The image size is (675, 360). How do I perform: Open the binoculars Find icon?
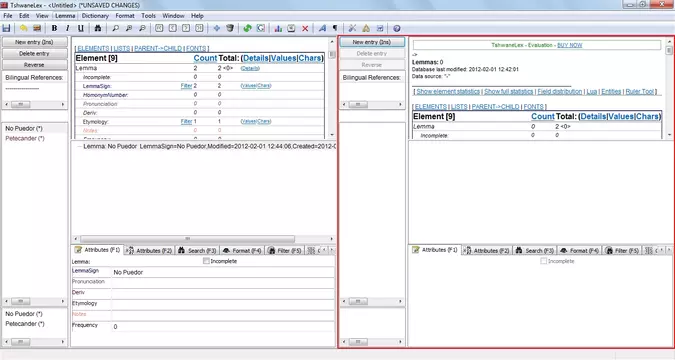[98, 28]
